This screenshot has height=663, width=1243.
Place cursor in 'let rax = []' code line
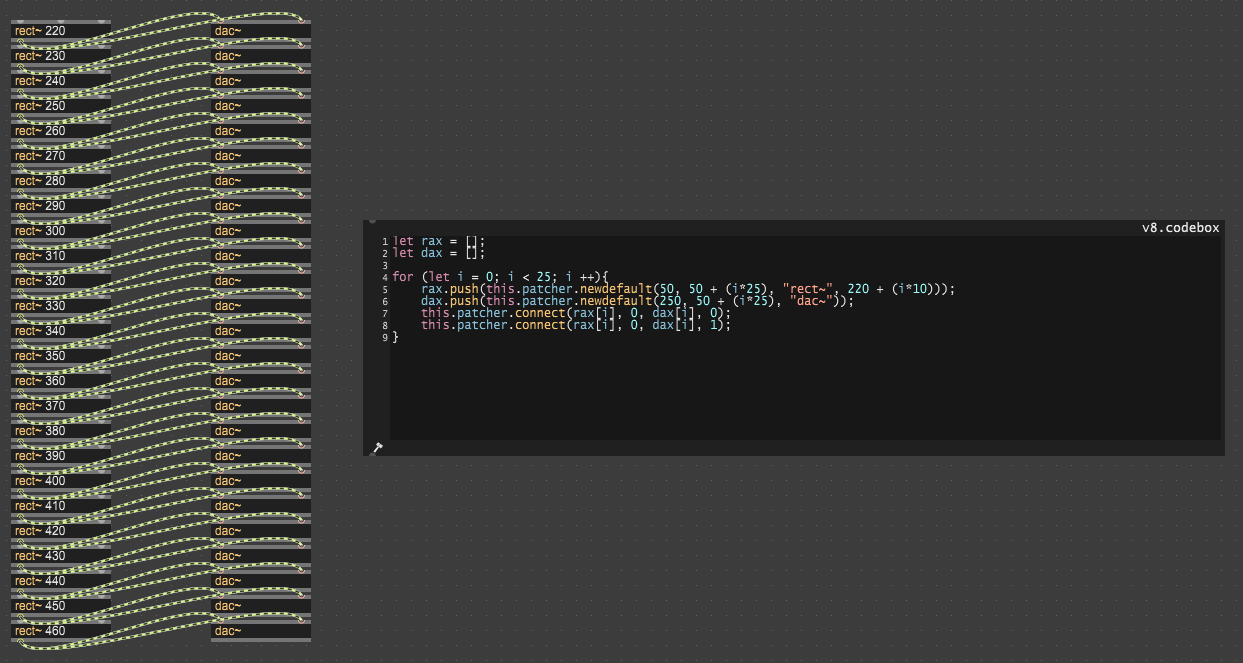point(438,241)
